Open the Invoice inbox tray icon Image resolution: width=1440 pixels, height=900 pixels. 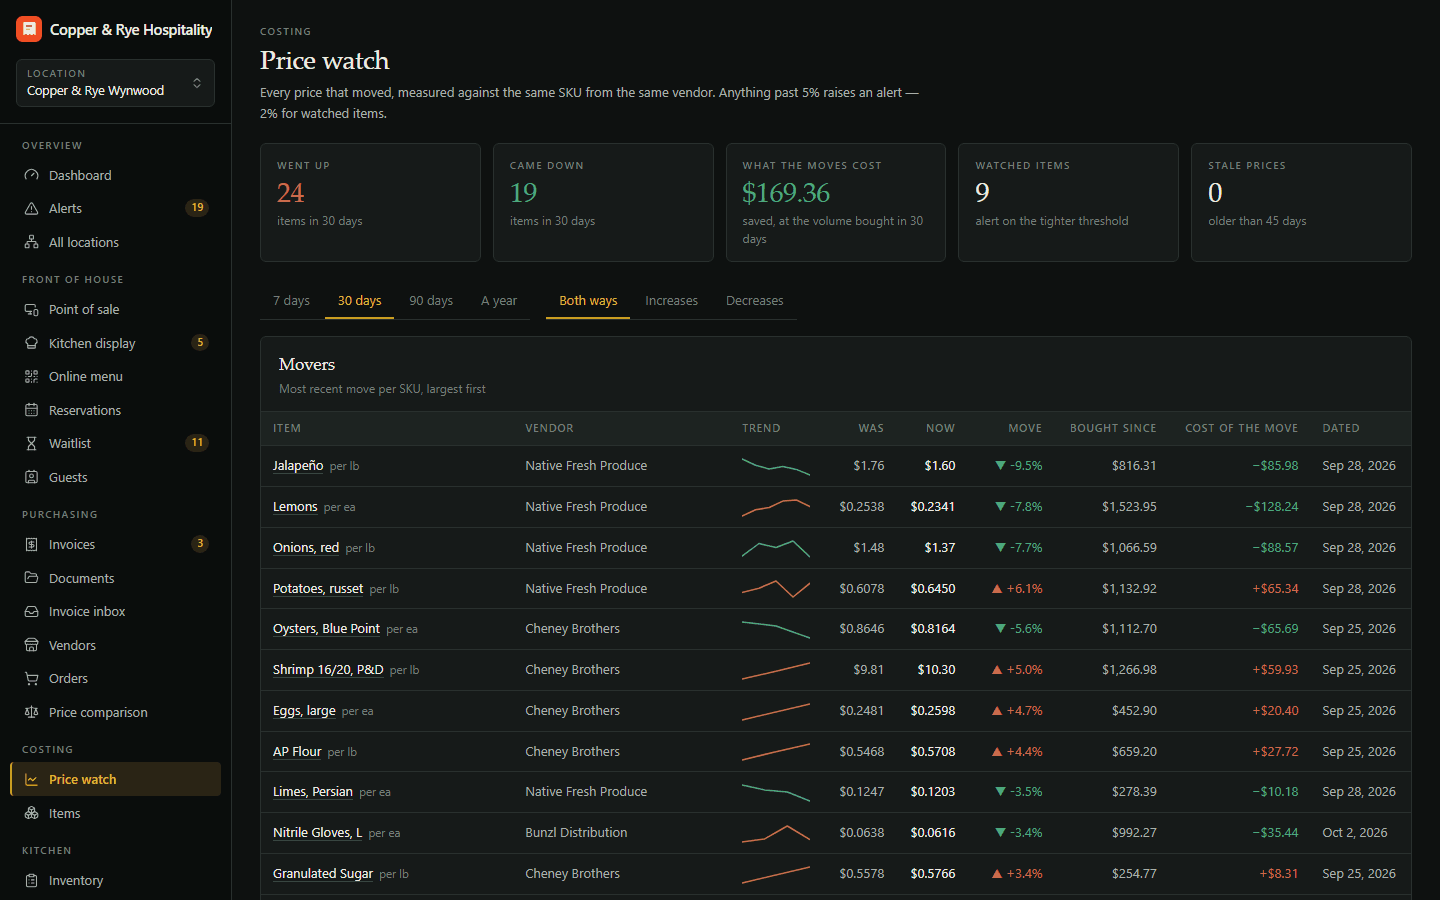(31, 611)
